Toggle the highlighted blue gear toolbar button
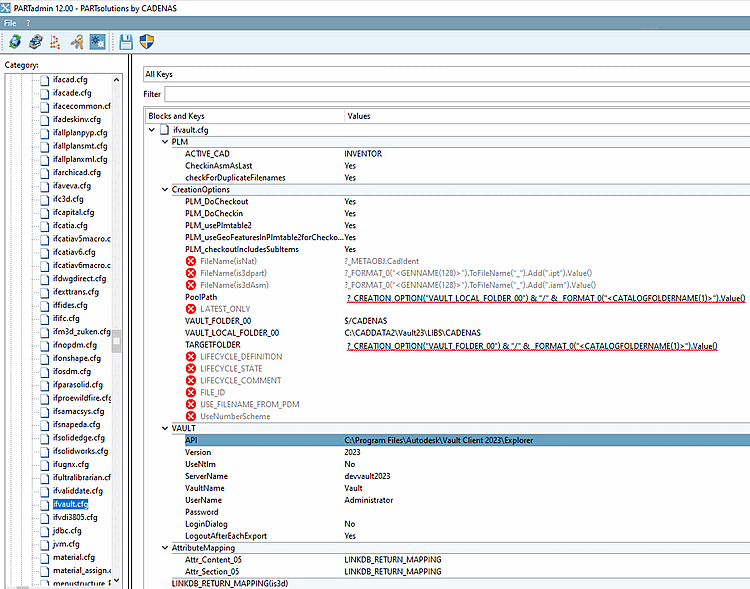This screenshot has width=750, height=589. [x=97, y=42]
